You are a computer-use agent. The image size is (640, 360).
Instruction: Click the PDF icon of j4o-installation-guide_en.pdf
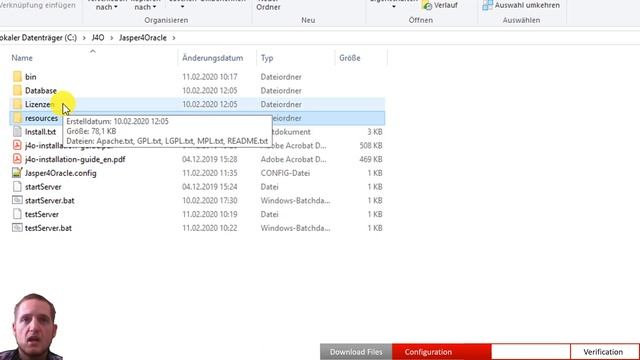coord(17,159)
